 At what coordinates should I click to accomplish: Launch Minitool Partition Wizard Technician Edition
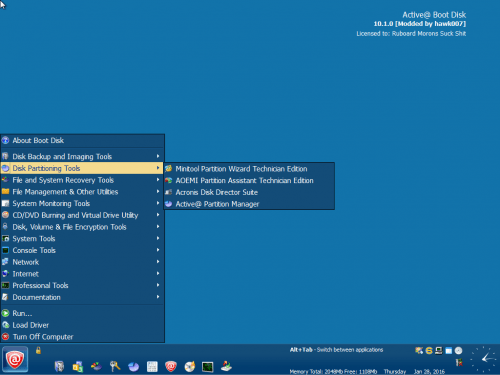(249, 169)
